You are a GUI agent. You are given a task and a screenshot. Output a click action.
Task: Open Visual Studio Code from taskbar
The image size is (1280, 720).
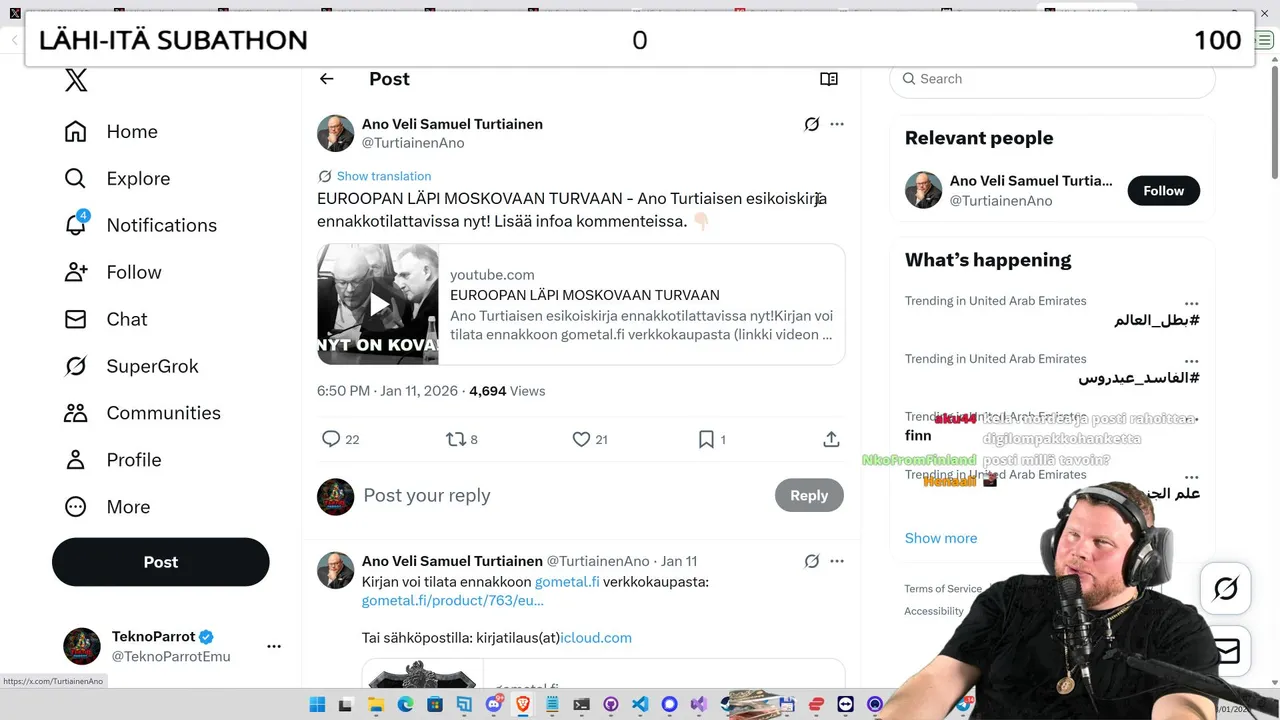tap(640, 705)
